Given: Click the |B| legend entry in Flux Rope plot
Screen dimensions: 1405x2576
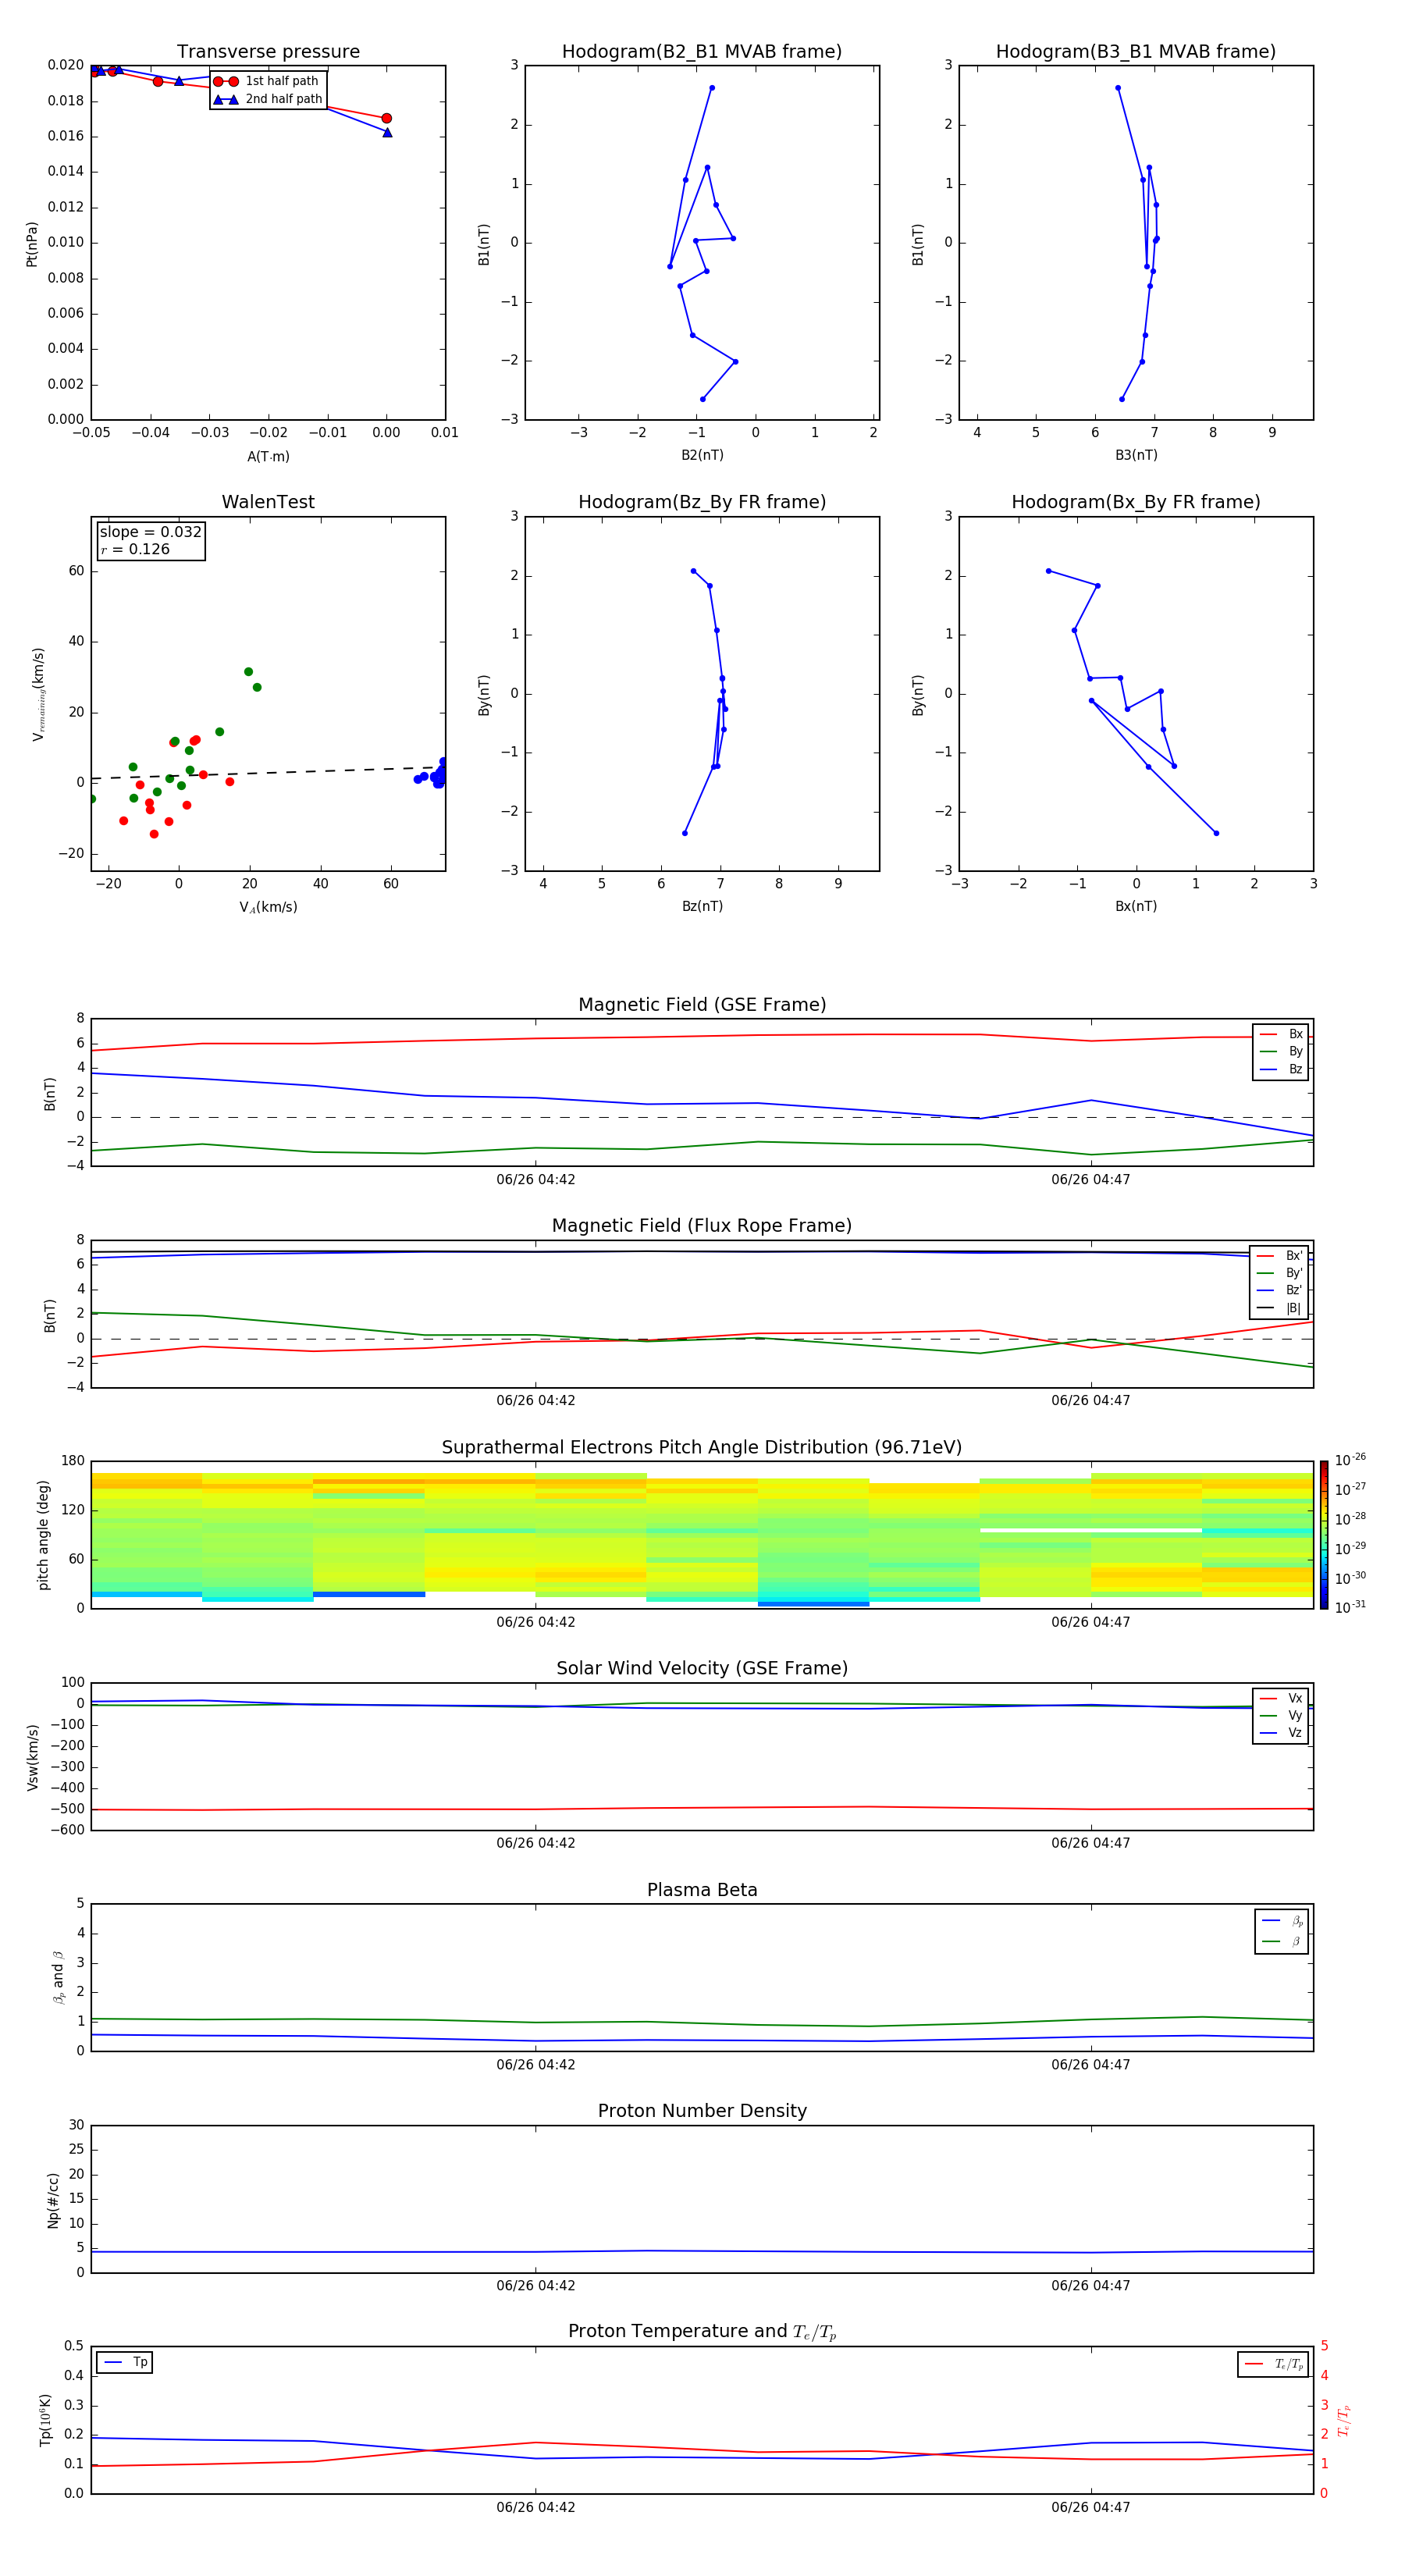Looking at the screenshot, I should (x=1280, y=1308).
